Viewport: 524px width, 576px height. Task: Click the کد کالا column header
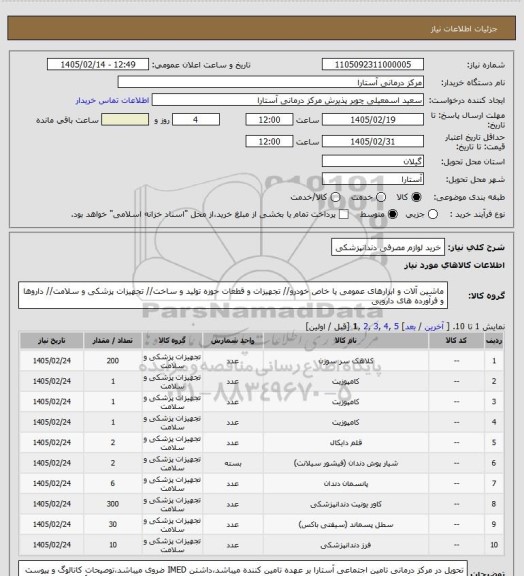click(x=456, y=341)
